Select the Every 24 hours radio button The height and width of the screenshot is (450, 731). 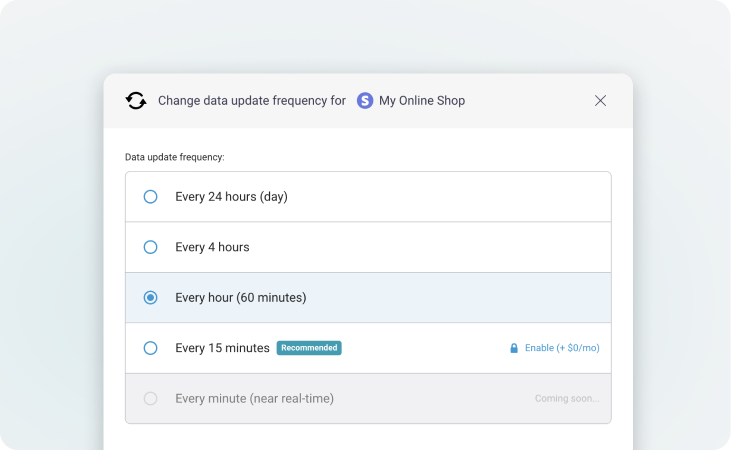point(150,197)
